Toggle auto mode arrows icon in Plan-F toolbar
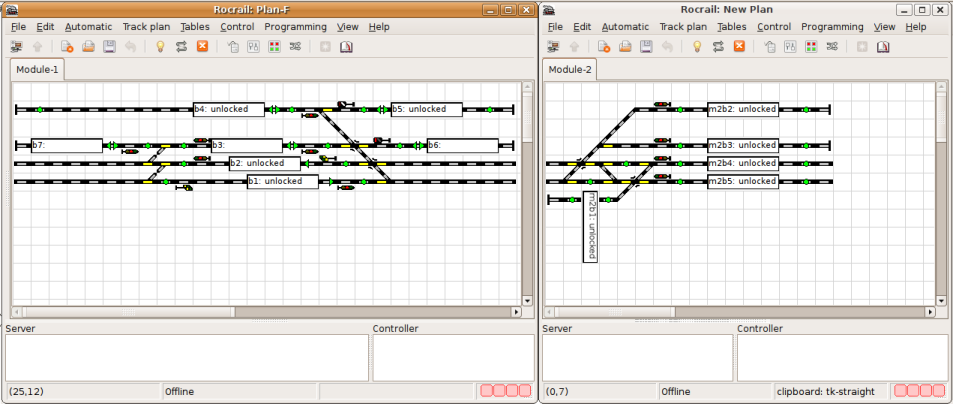 click(181, 46)
